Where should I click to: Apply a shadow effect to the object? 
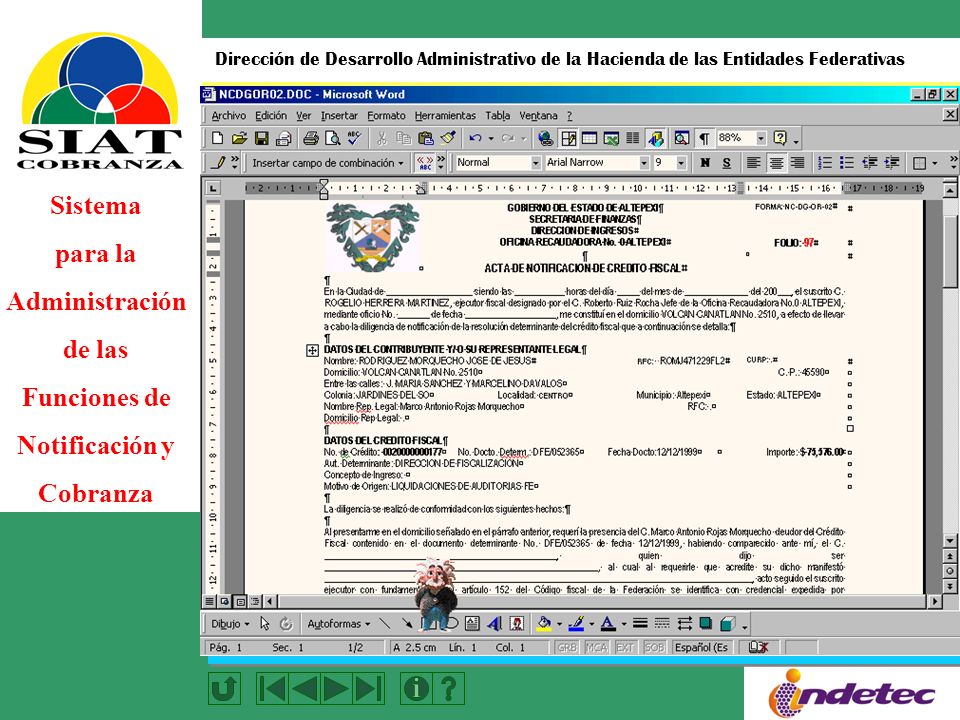[x=706, y=624]
